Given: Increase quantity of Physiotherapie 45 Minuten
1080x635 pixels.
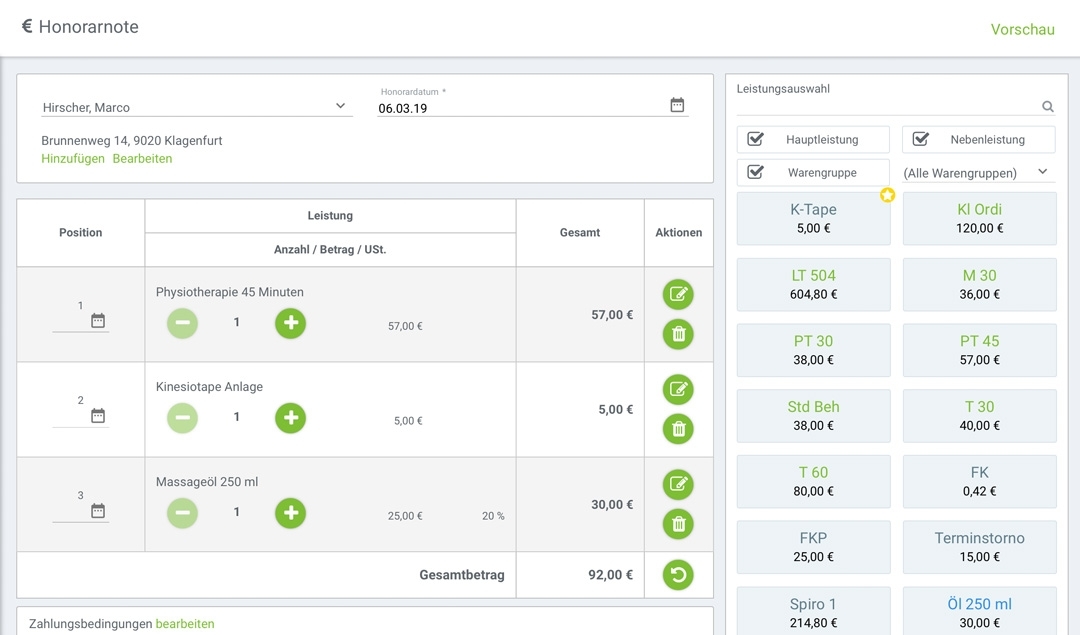Looking at the screenshot, I should (290, 323).
